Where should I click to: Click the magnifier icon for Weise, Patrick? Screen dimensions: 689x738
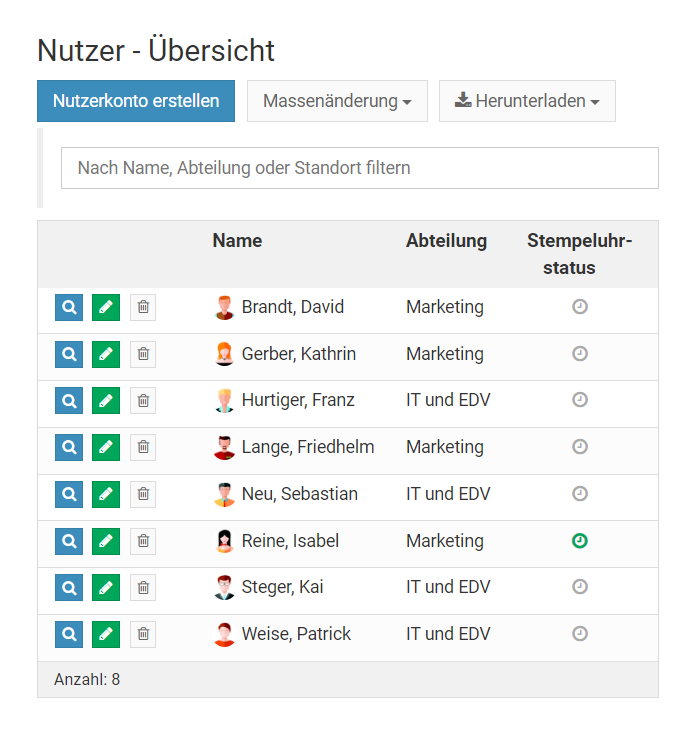coord(69,634)
